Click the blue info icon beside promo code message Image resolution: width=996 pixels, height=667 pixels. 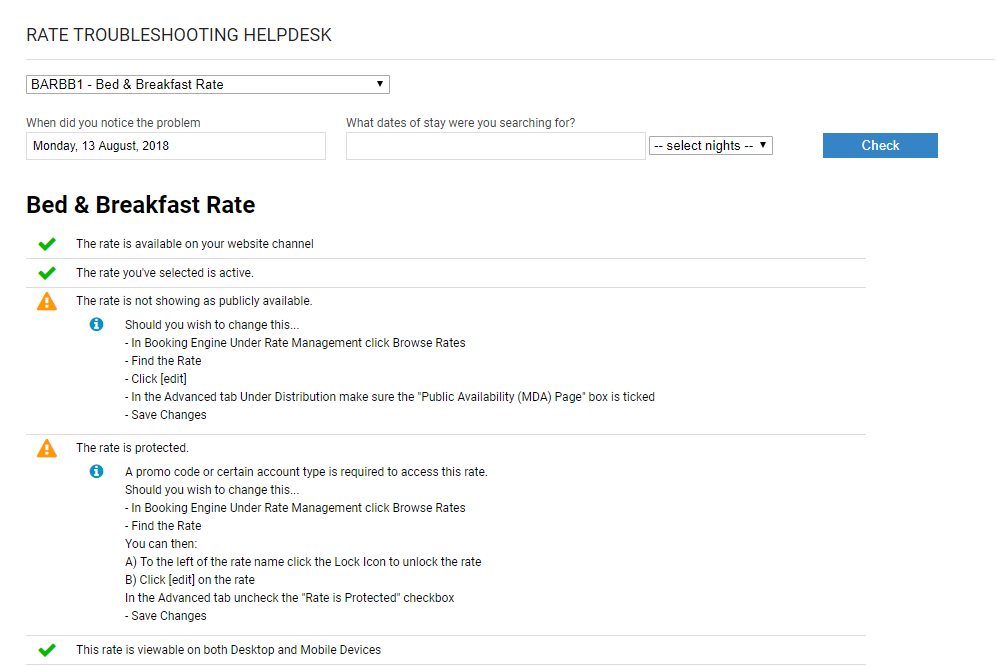click(x=97, y=471)
